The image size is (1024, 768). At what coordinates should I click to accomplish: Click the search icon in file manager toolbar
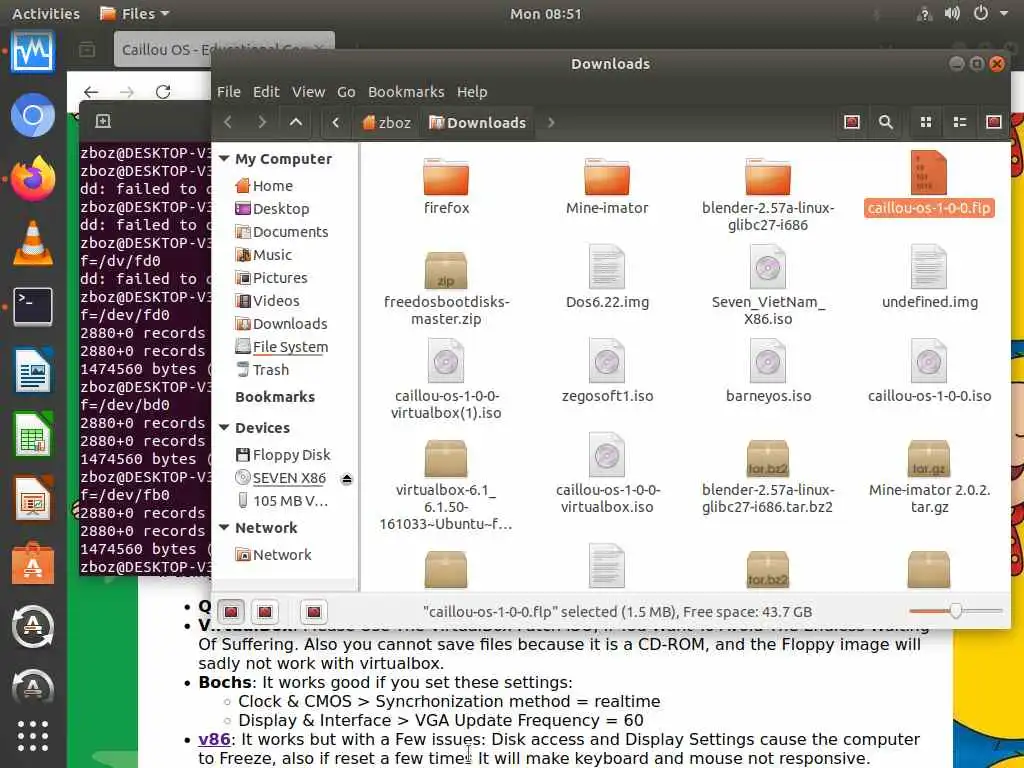(x=886, y=122)
